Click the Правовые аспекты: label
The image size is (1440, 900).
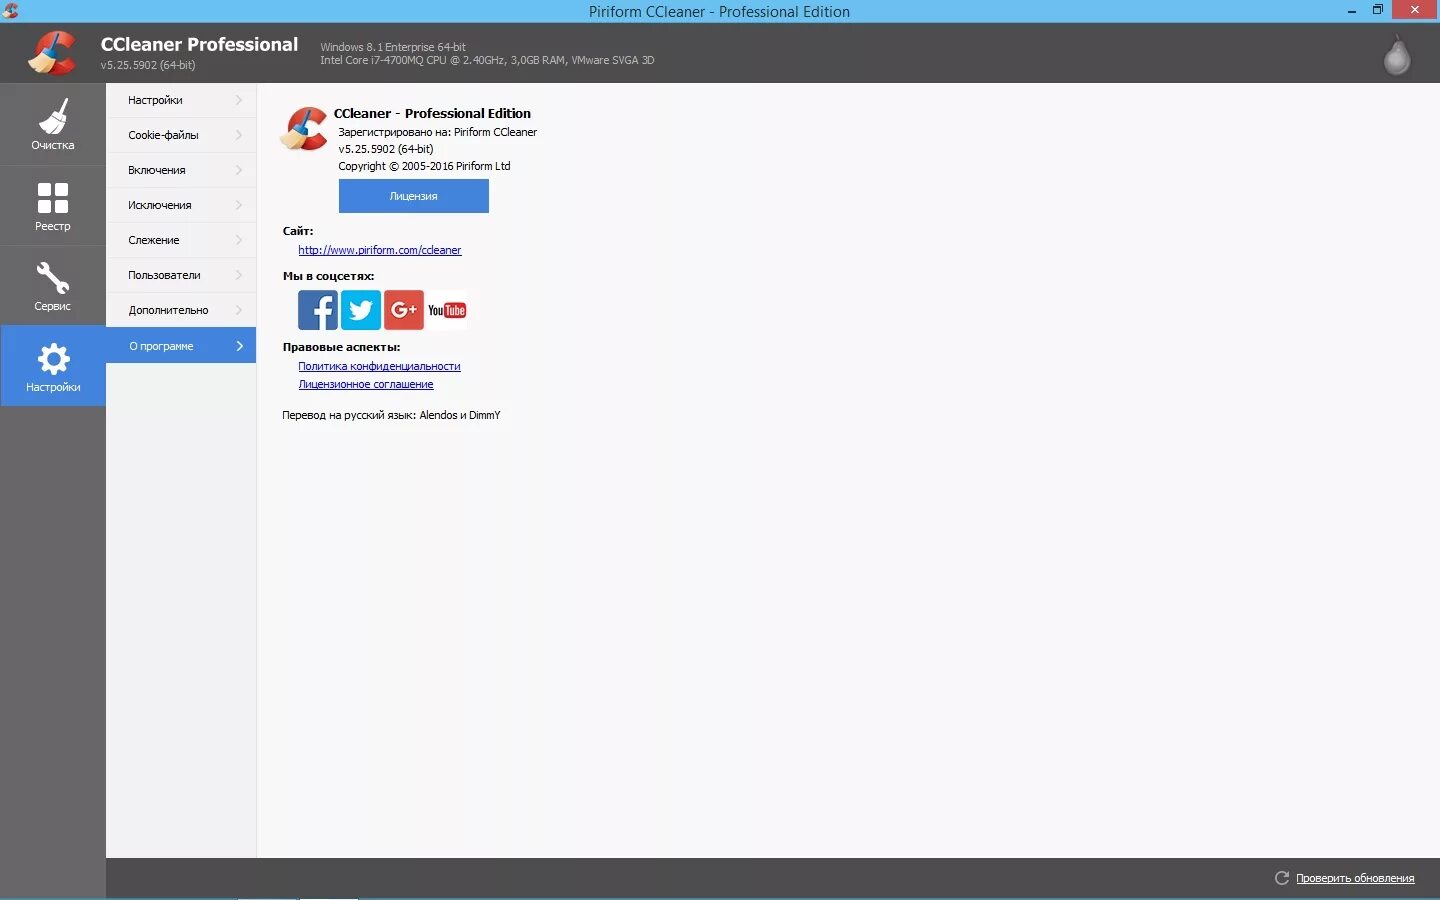click(x=341, y=347)
